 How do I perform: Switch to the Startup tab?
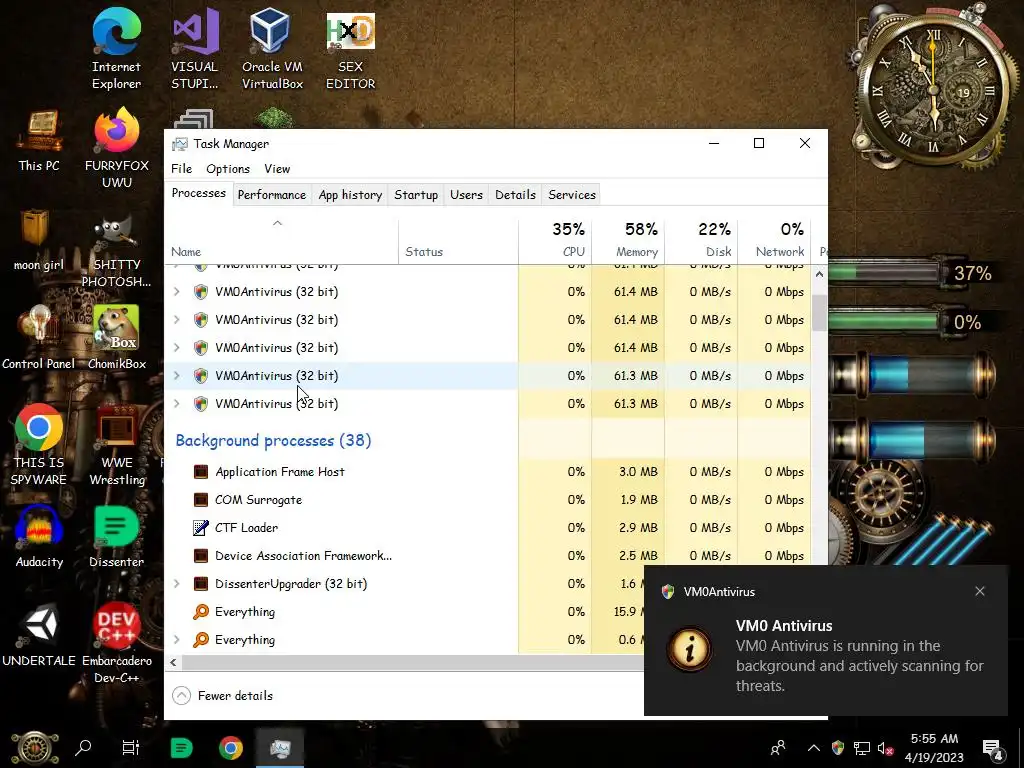pyautogui.click(x=416, y=195)
